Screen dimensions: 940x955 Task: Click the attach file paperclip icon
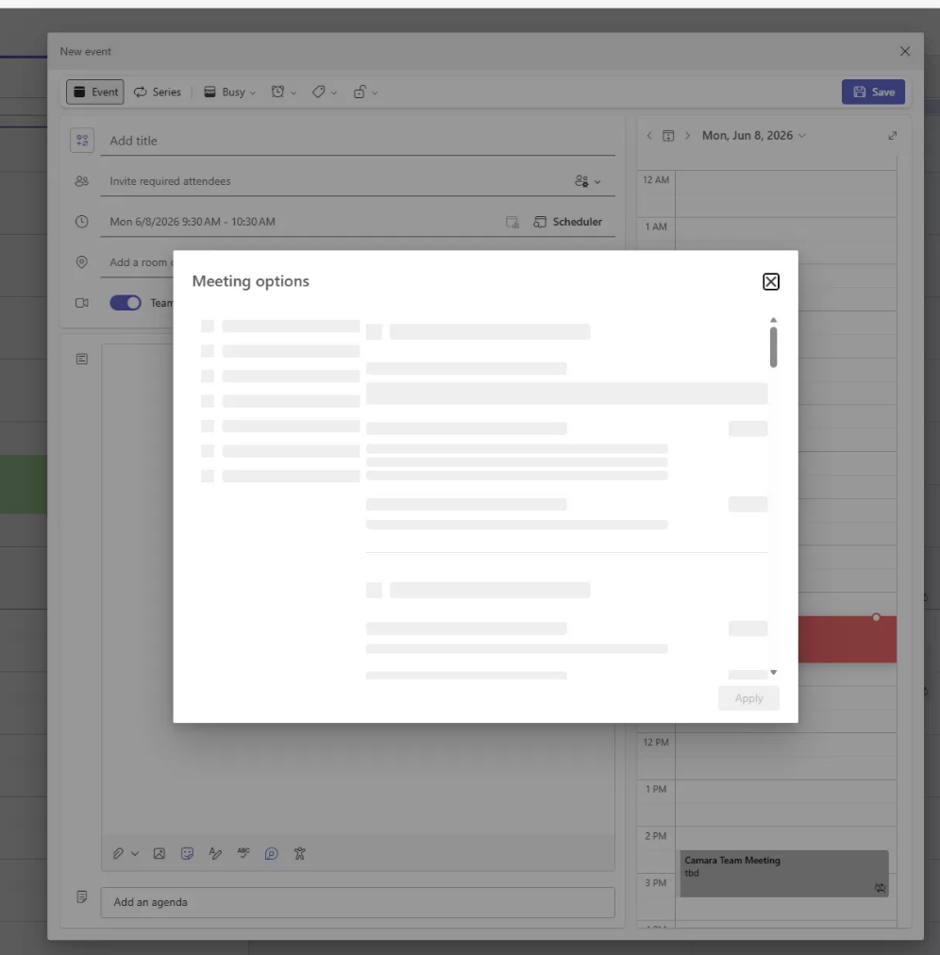[x=118, y=853]
